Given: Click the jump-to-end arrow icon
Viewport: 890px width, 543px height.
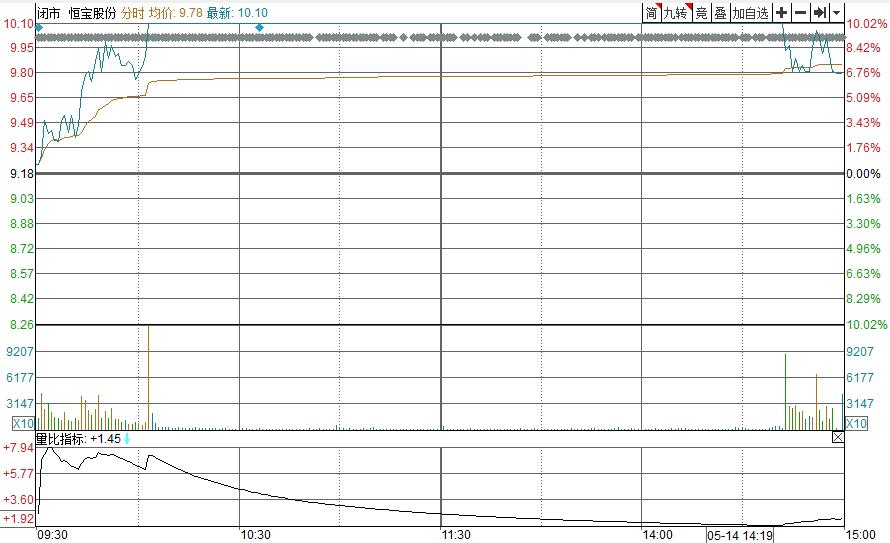Looking at the screenshot, I should 820,12.
